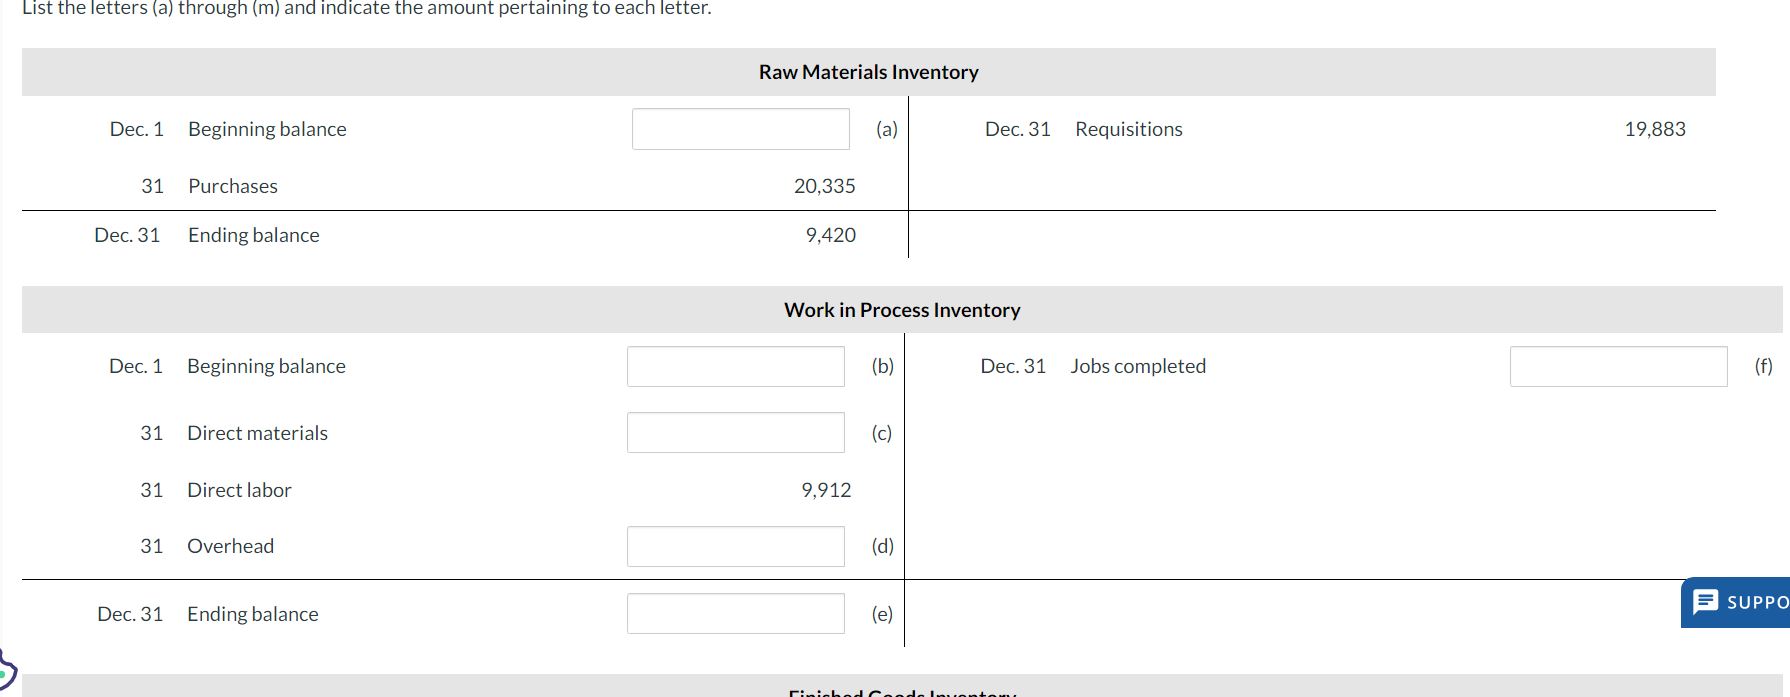Click the Ending balance (e) input field
The height and width of the screenshot is (697, 1790).
(x=735, y=613)
